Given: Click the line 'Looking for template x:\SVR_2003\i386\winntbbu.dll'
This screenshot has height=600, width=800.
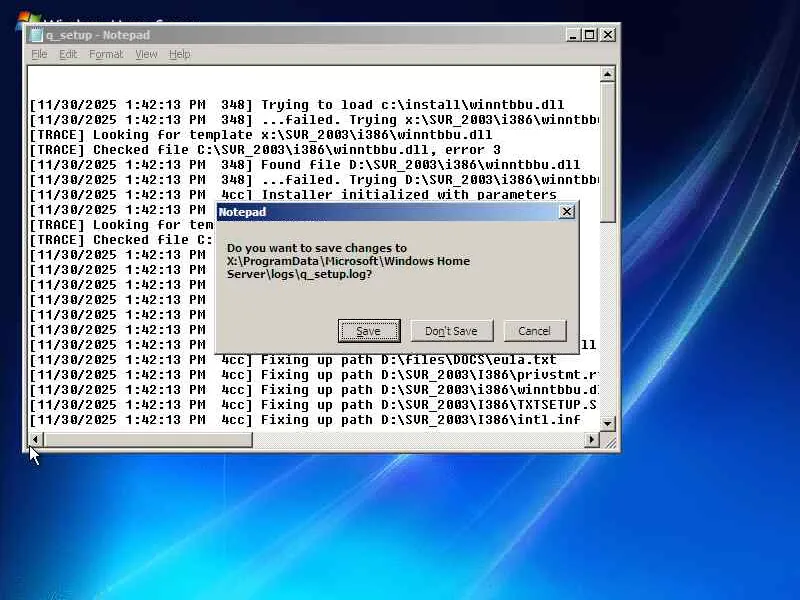Looking at the screenshot, I should [261, 135].
